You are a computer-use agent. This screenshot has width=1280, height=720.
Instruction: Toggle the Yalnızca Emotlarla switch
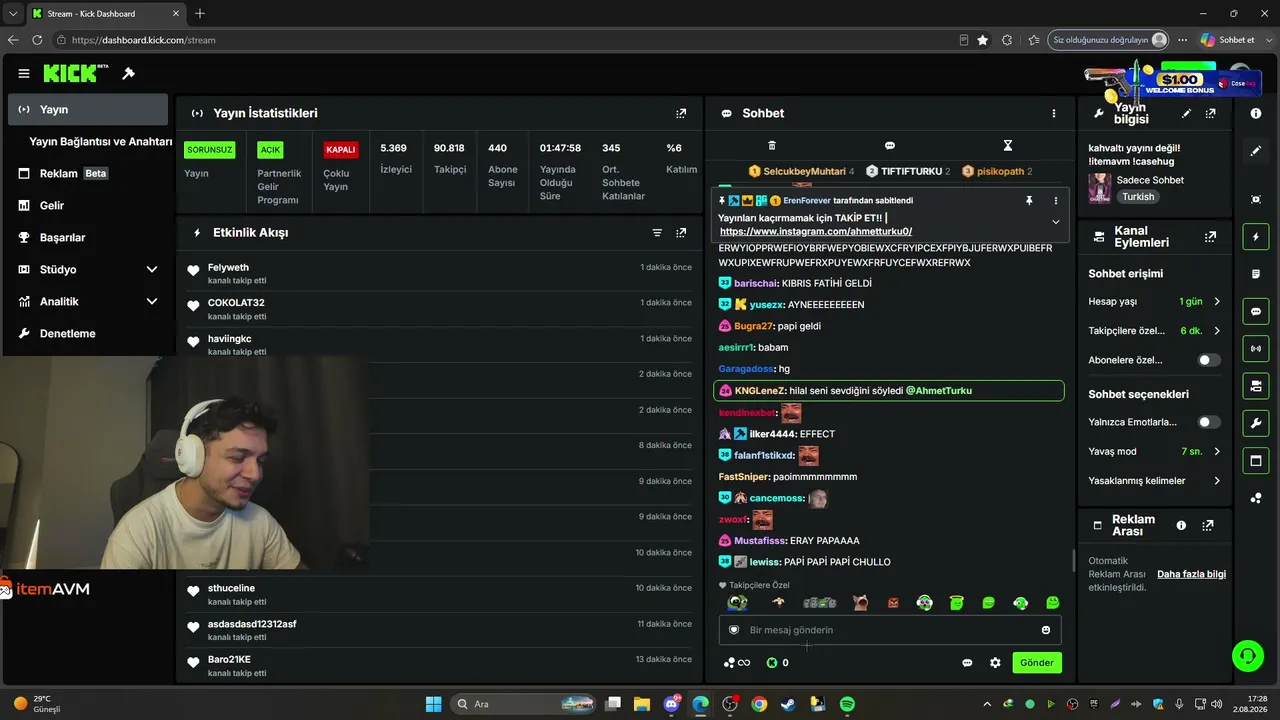pyautogui.click(x=1209, y=422)
